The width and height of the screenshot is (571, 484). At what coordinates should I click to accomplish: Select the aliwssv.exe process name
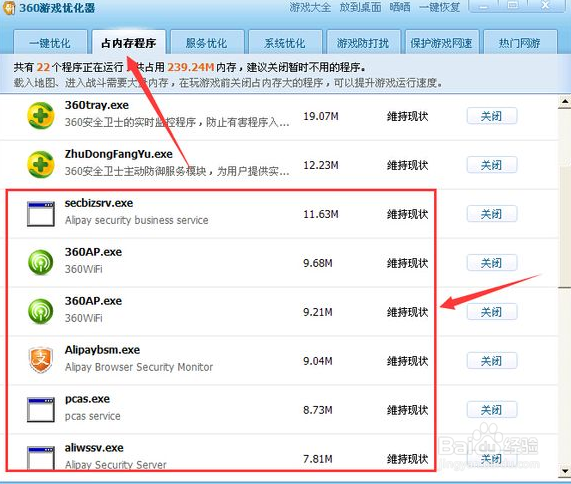pos(94,448)
